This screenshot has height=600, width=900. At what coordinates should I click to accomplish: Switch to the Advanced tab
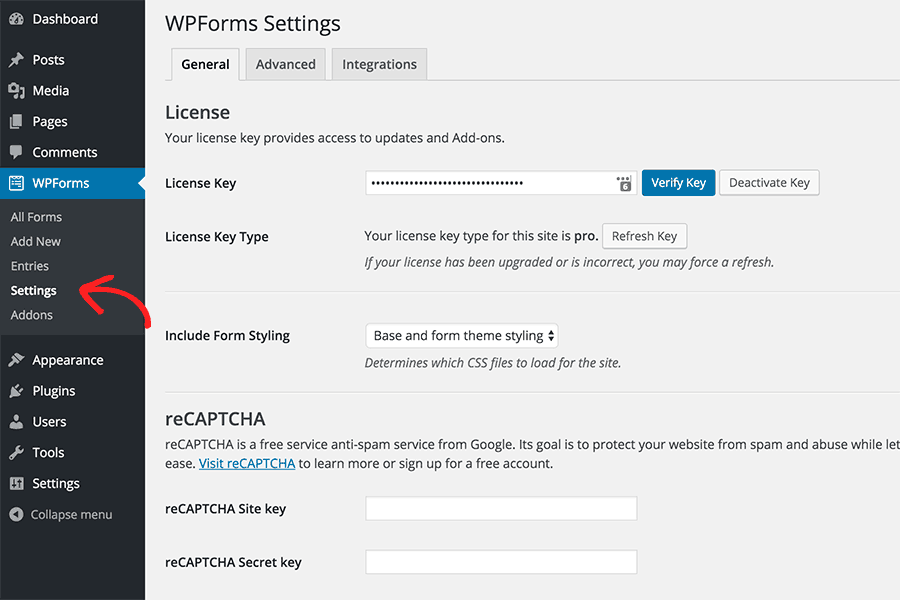(x=285, y=63)
